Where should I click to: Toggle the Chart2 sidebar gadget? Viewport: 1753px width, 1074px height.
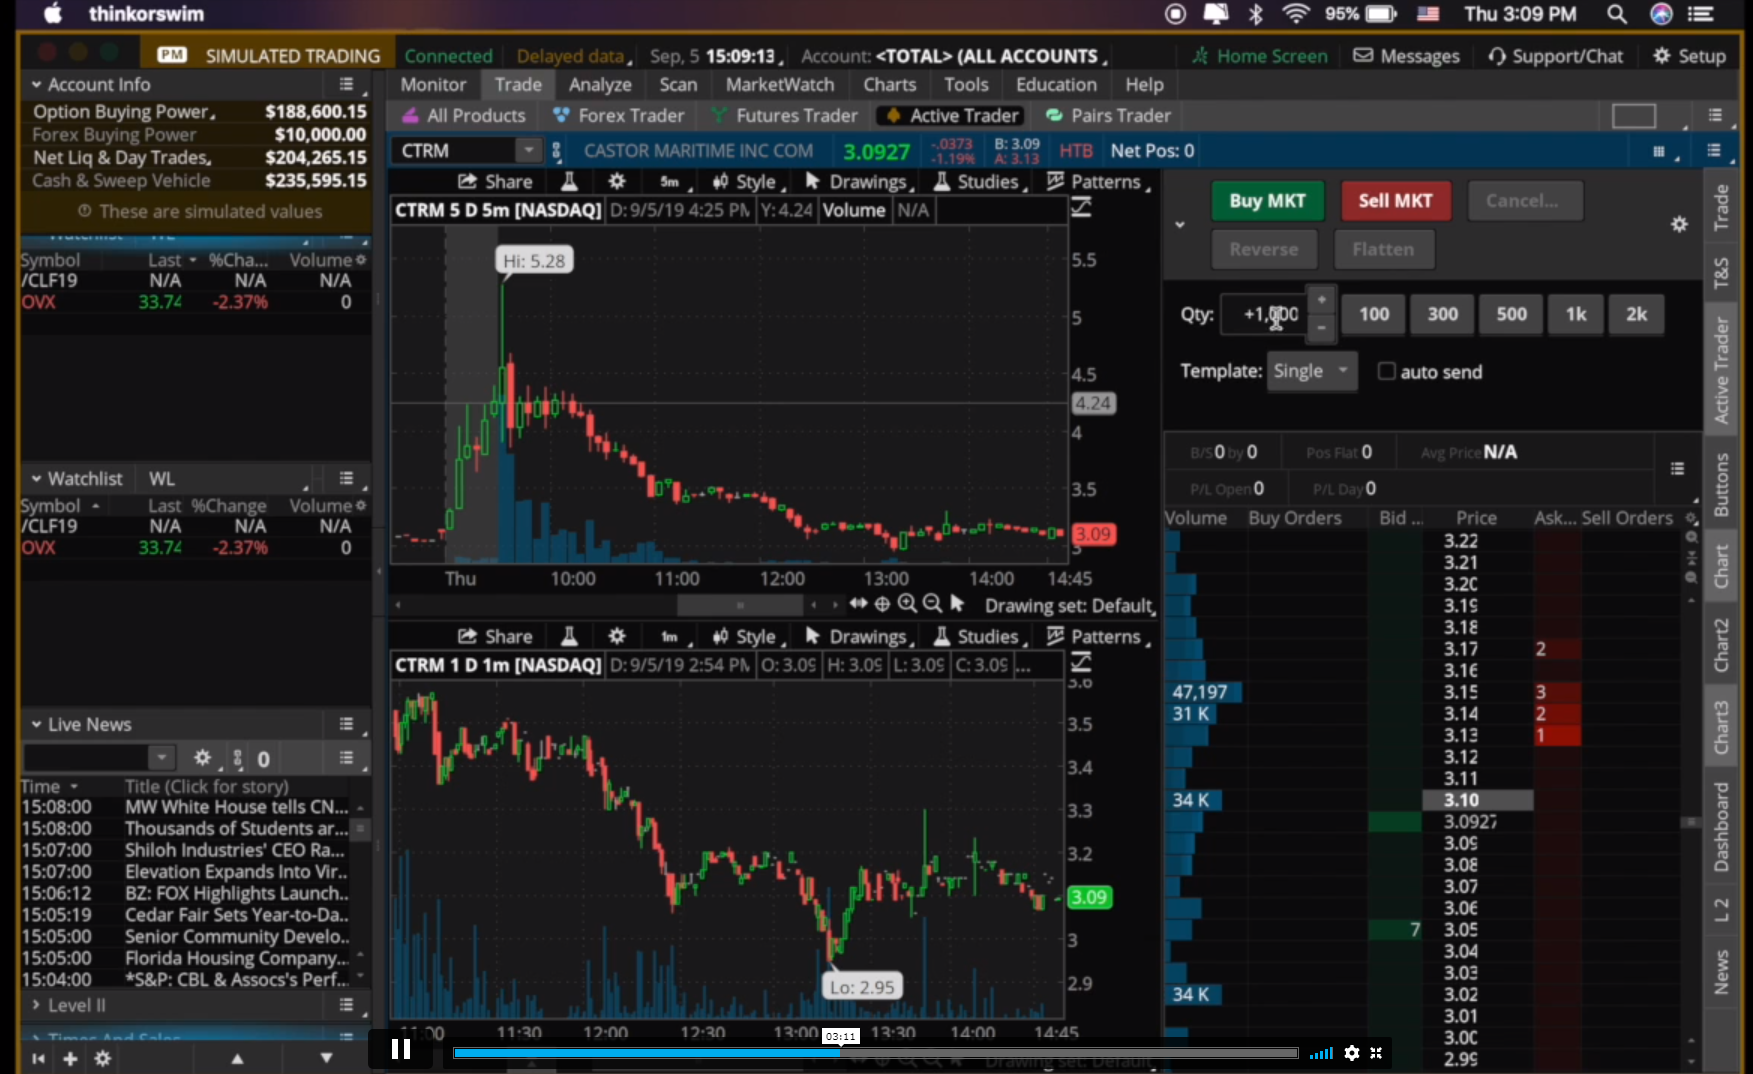pos(1721,645)
